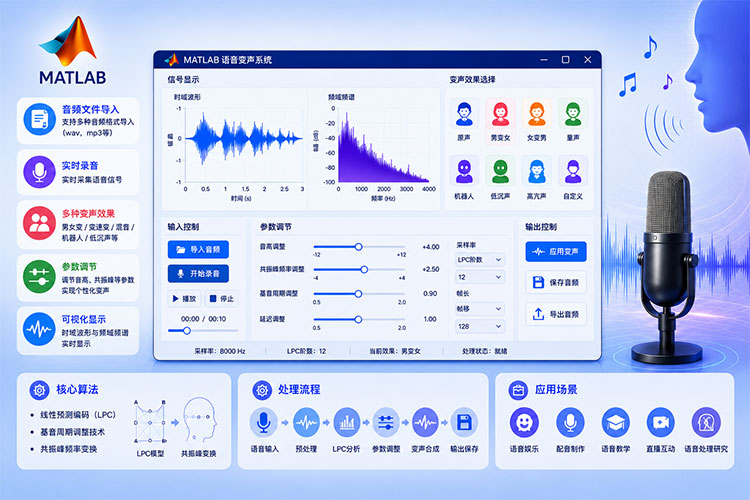
Task: Click the 时域波形 time-domain waveform plot
Action: tap(243, 144)
